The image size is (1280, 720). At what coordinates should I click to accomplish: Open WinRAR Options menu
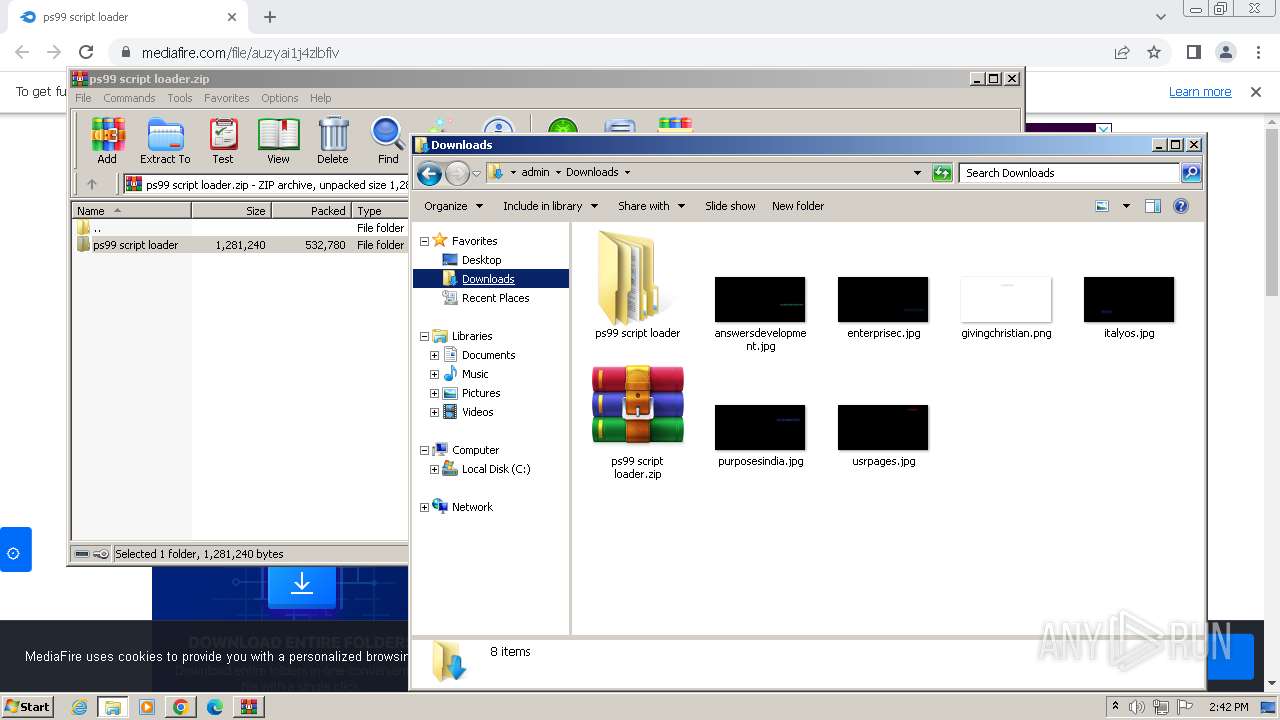coord(280,98)
